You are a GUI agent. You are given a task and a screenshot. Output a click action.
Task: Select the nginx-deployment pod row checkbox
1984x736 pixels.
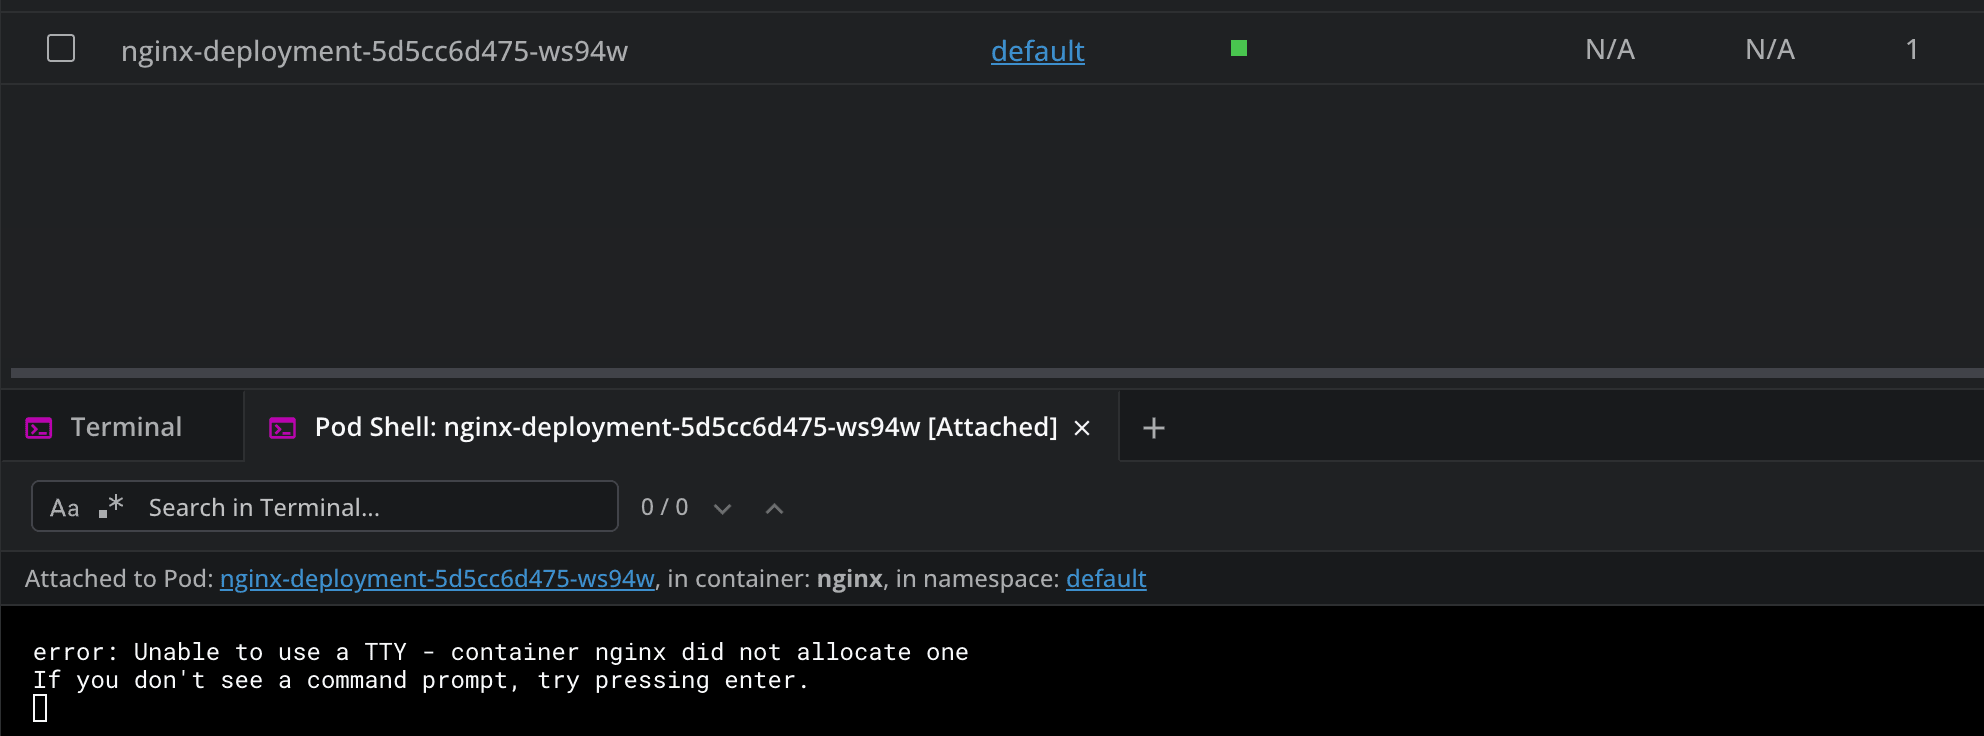61,48
